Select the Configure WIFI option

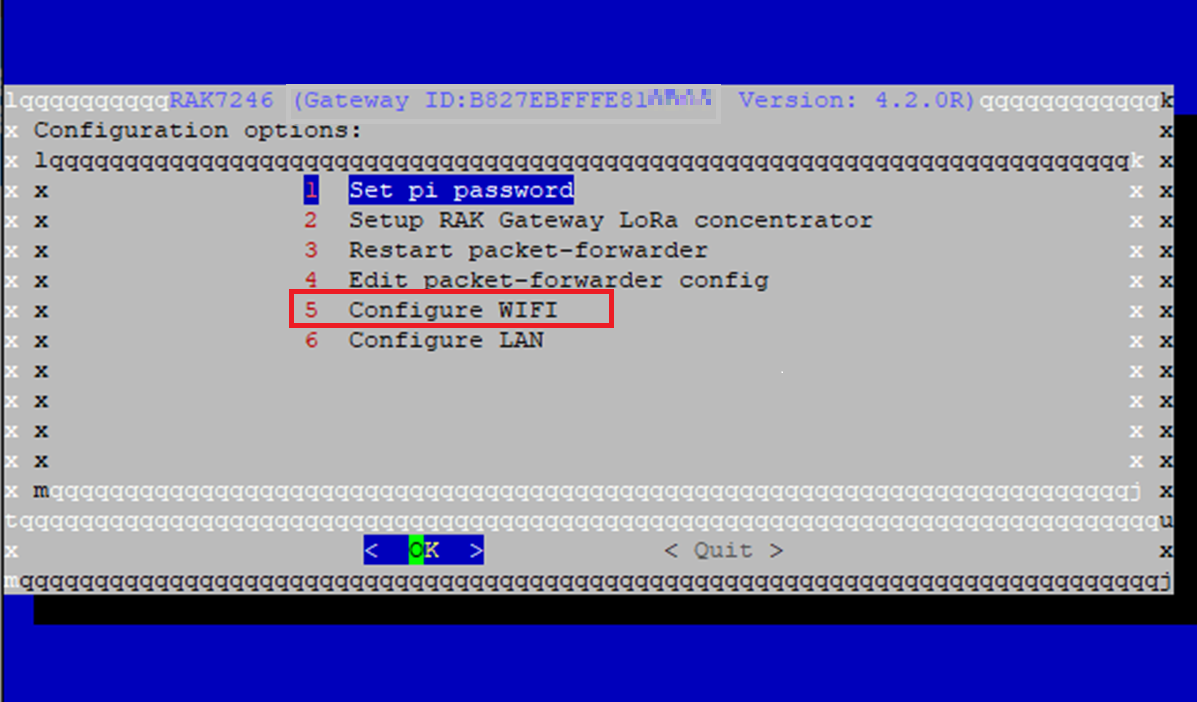(453, 310)
